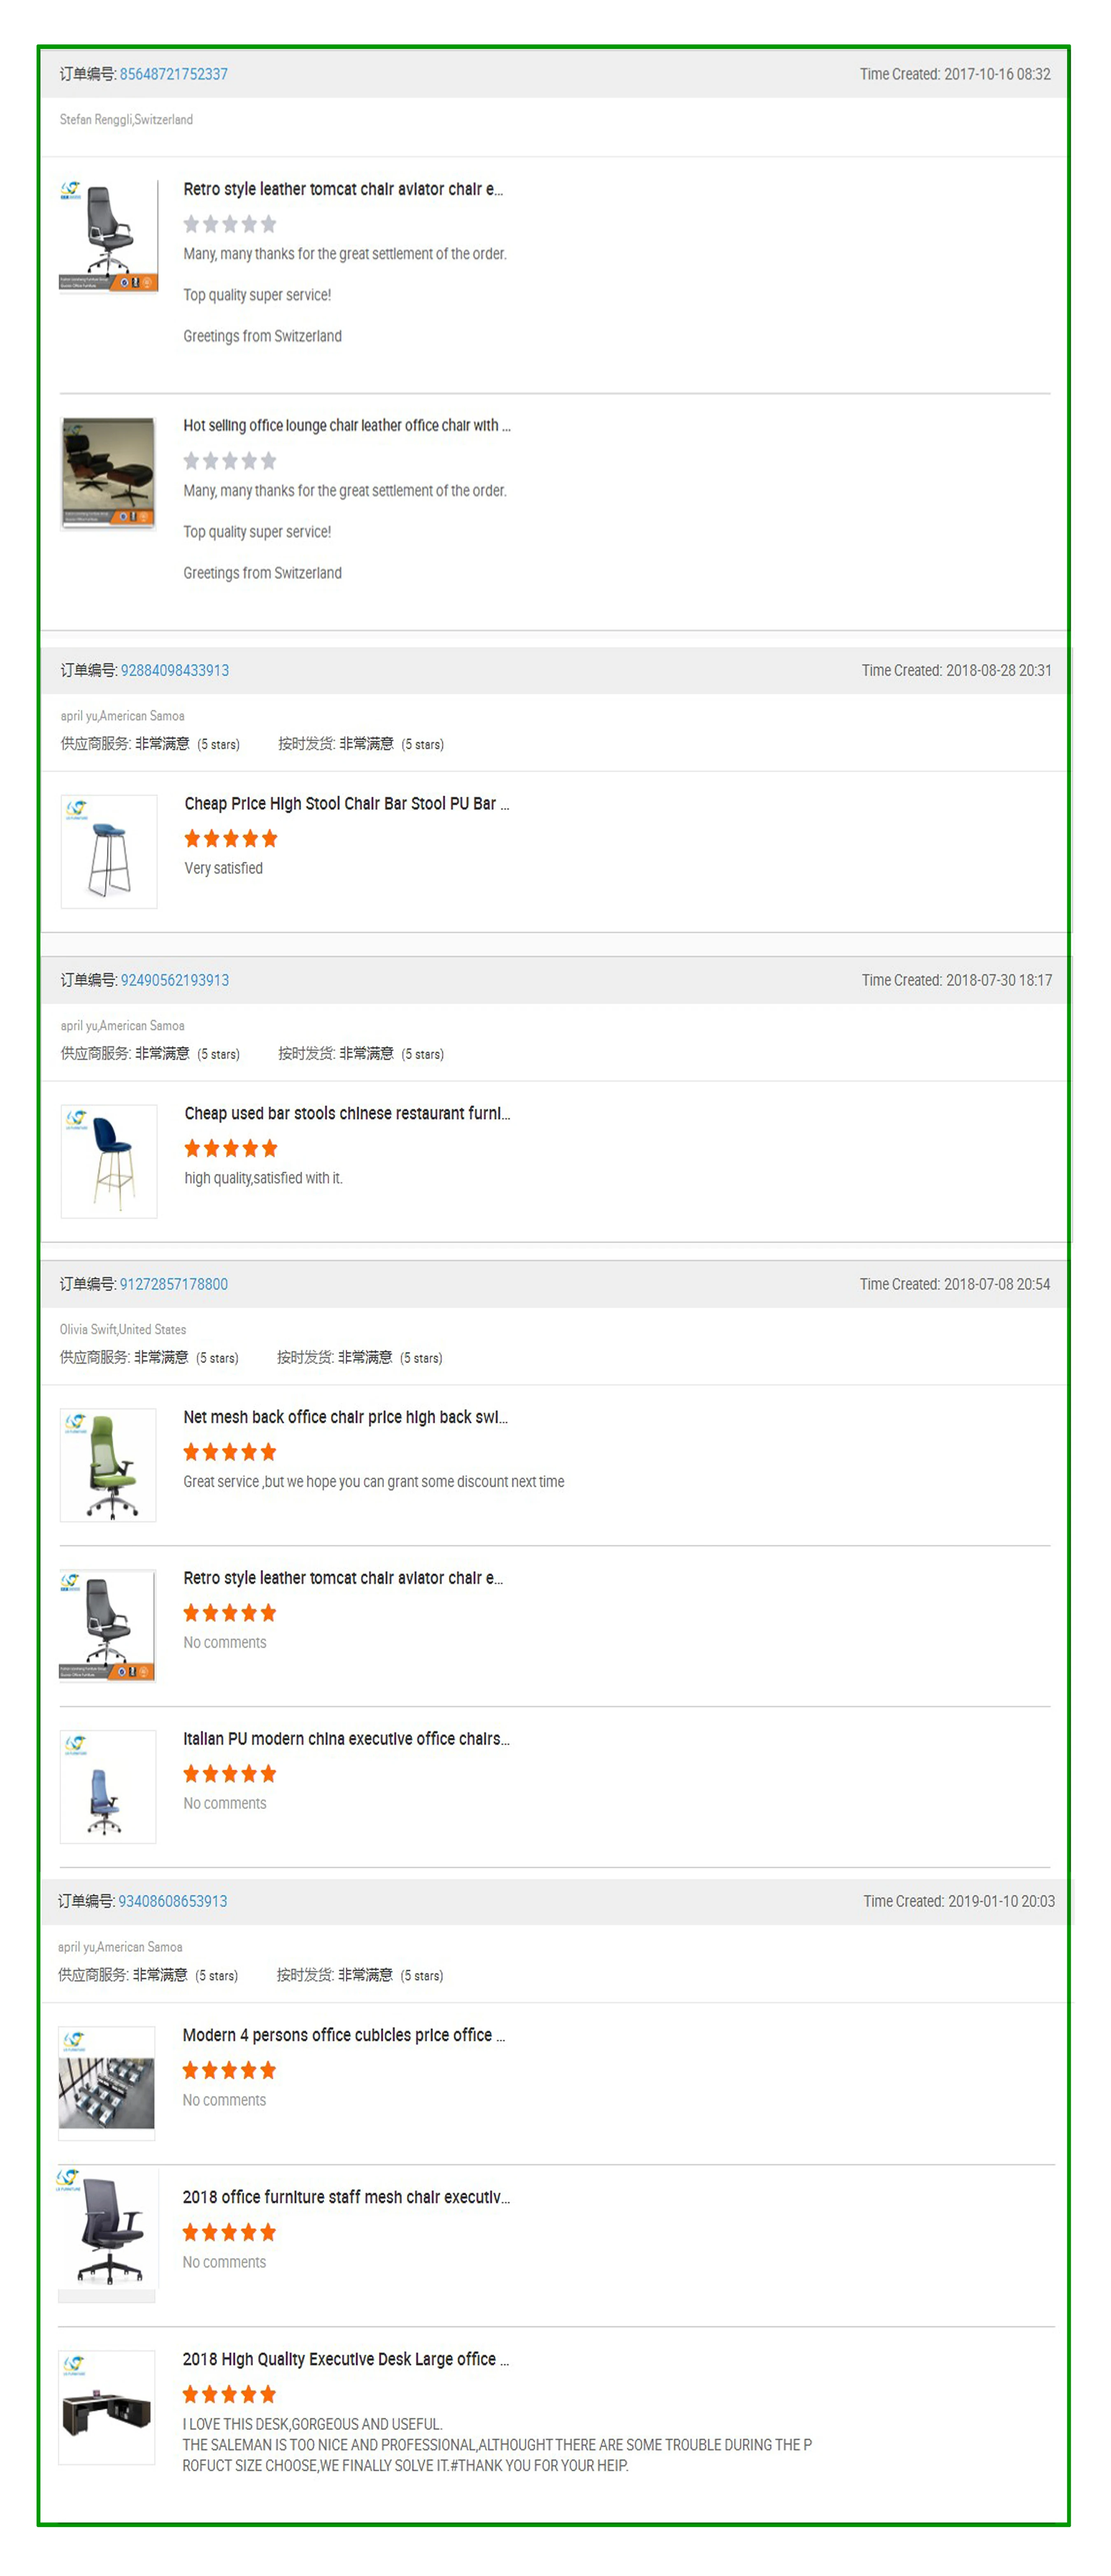Click the green mesh office chair thumbnail
The image size is (1111, 2576).
point(108,1465)
